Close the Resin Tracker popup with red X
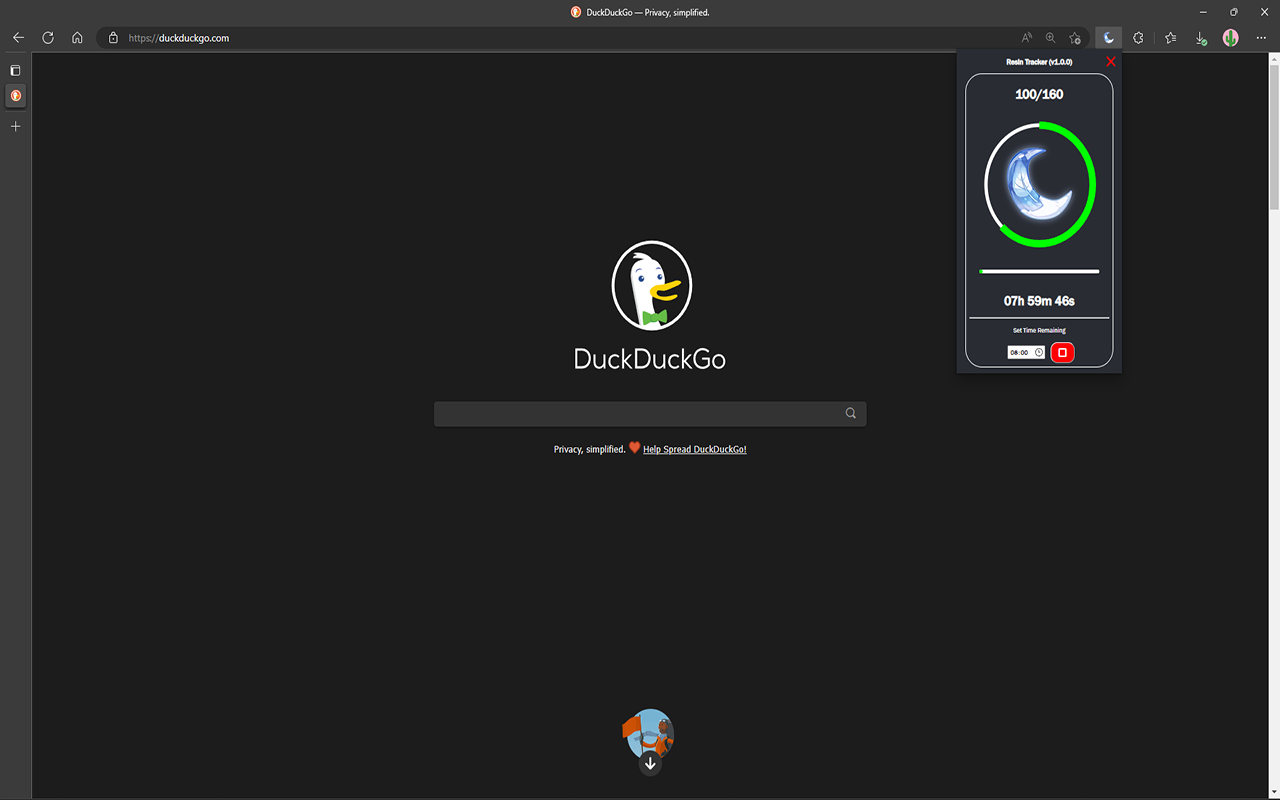1280x800 pixels. pos(1111,62)
